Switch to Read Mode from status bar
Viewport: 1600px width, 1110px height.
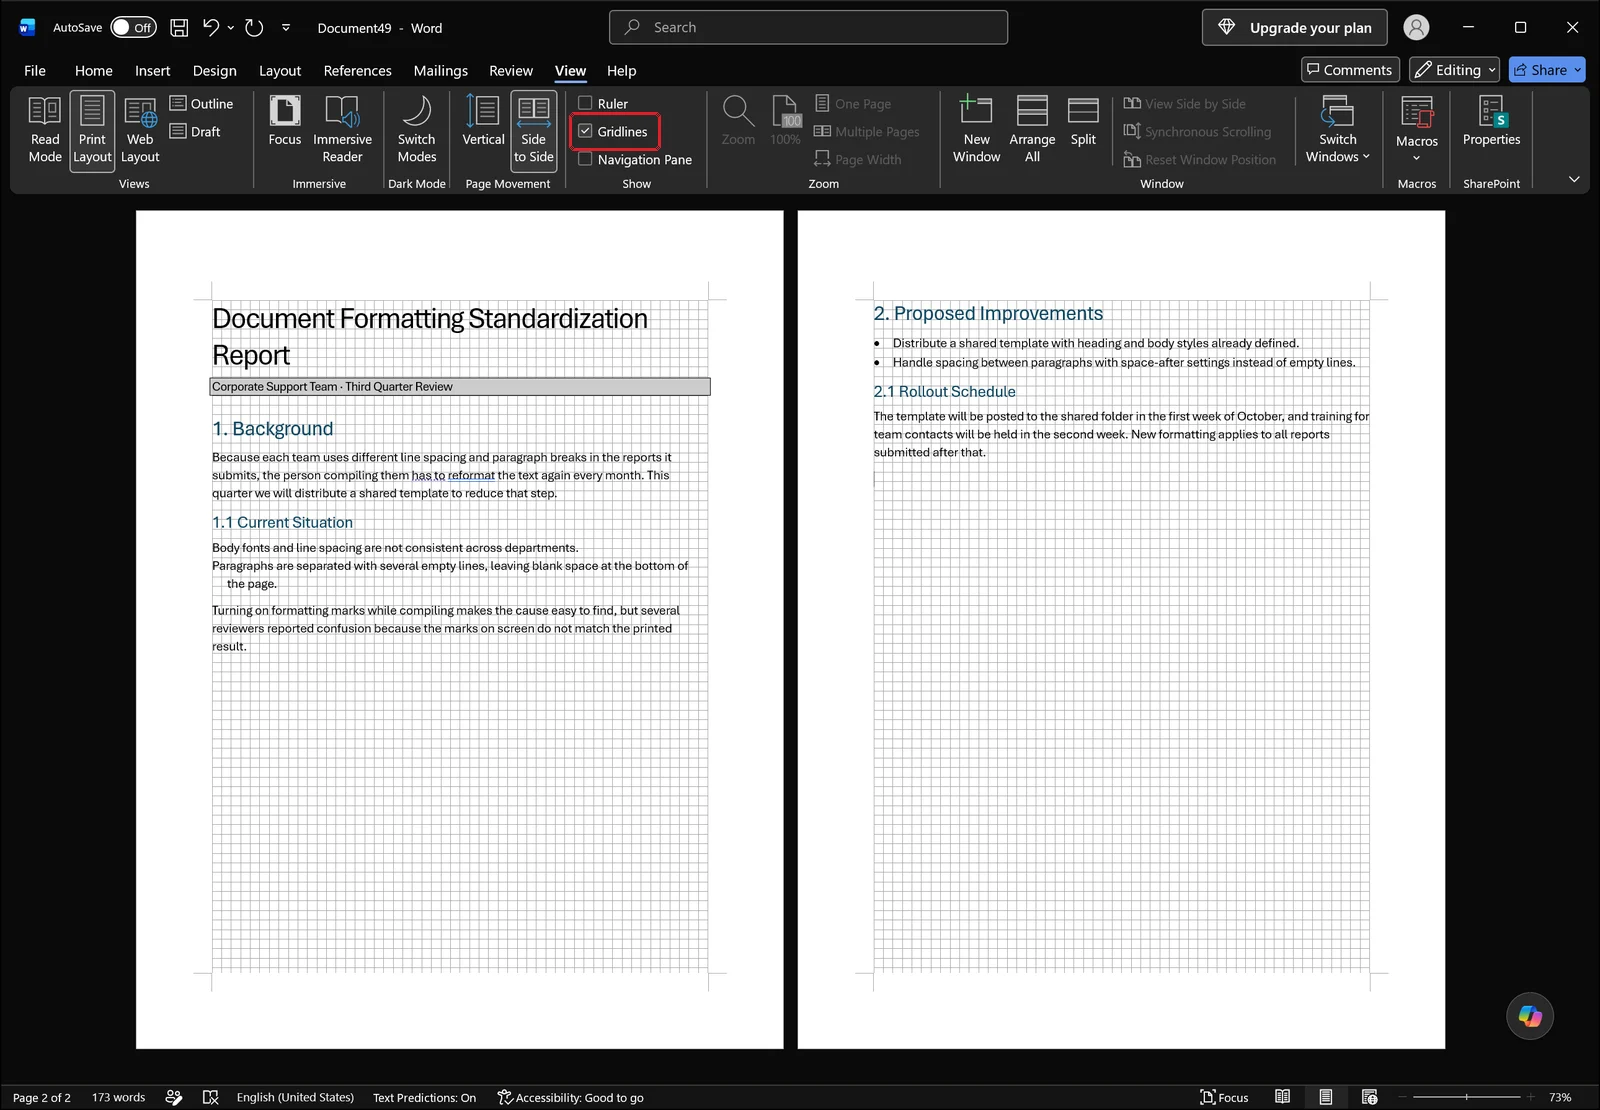1282,1097
